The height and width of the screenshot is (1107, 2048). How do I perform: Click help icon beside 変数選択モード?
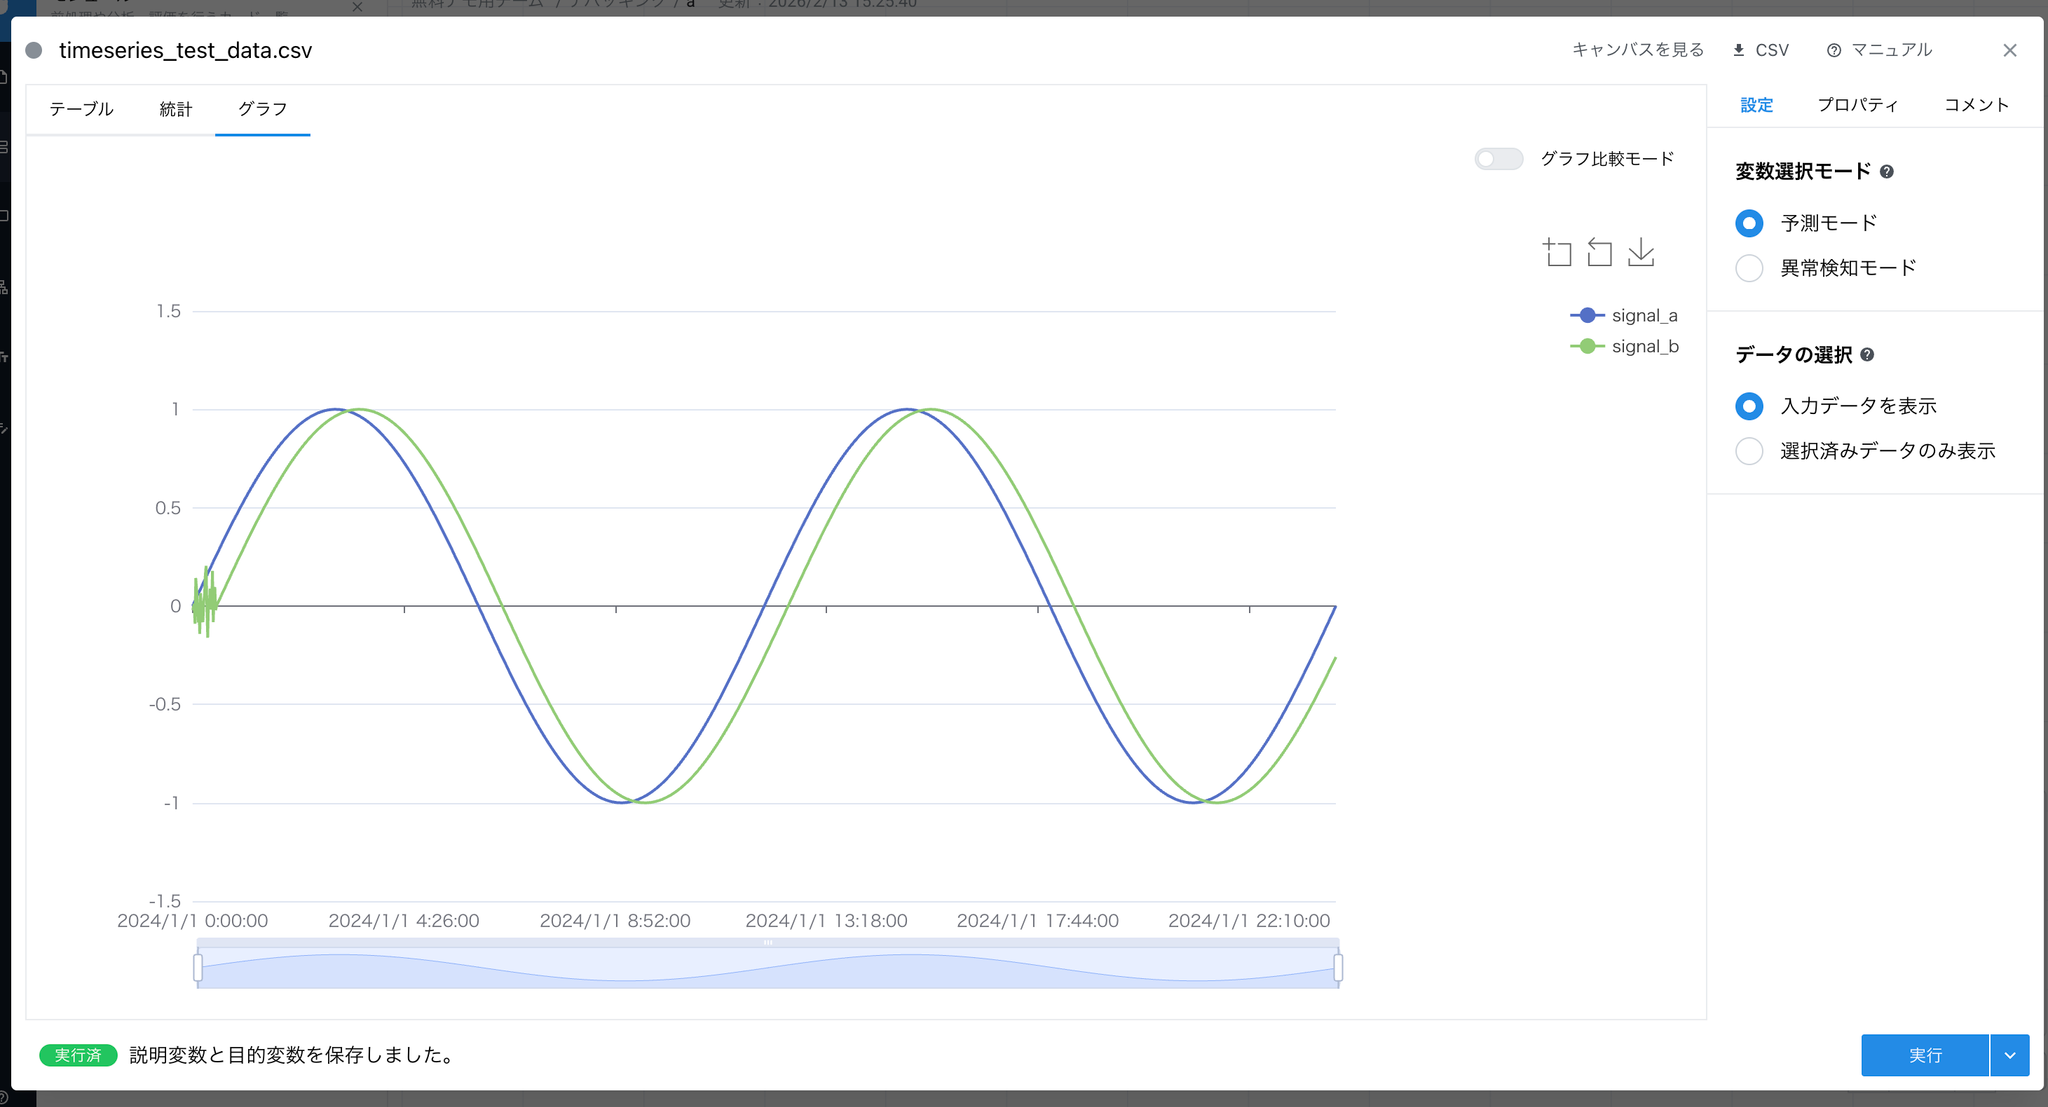pyautogui.click(x=1887, y=172)
